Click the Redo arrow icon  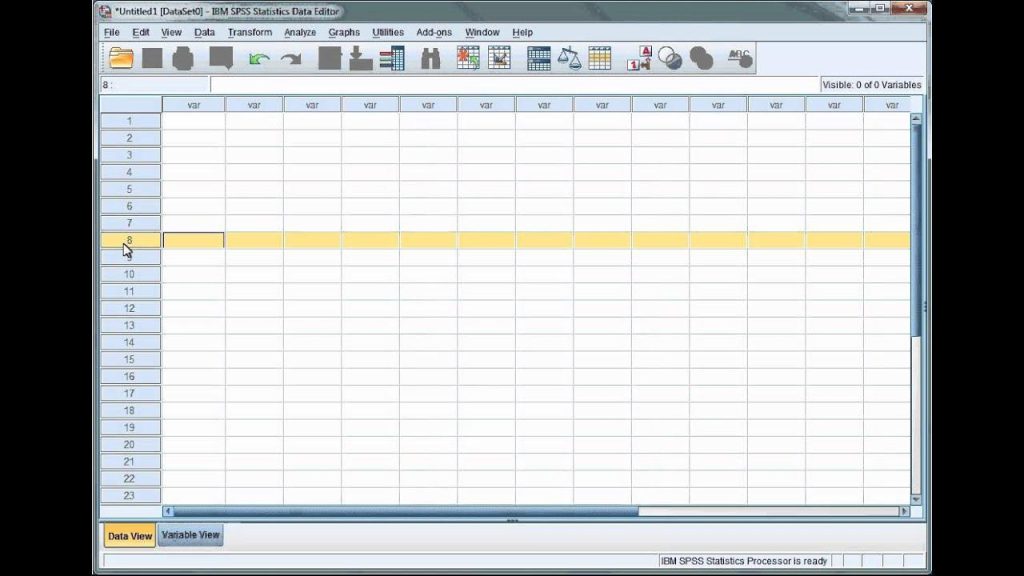[x=291, y=59]
